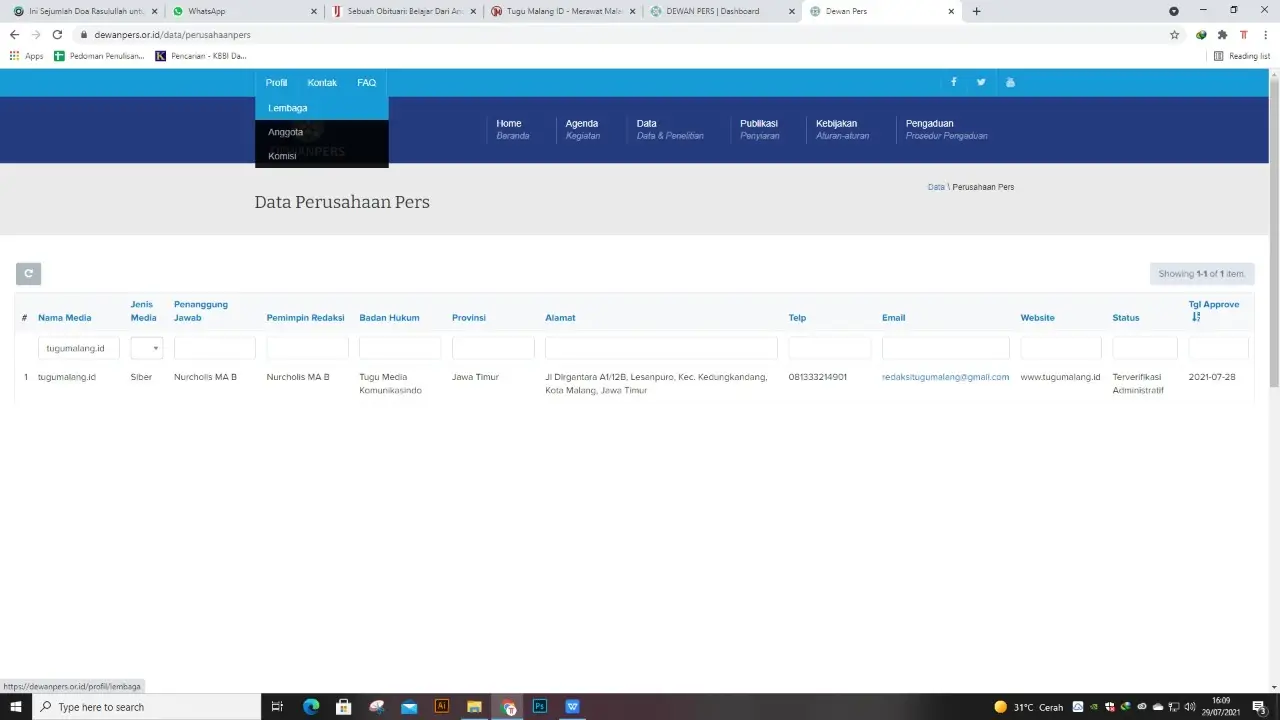Image resolution: width=1280 pixels, height=720 pixels.
Task: Click the Alamat filter field
Action: click(661, 348)
